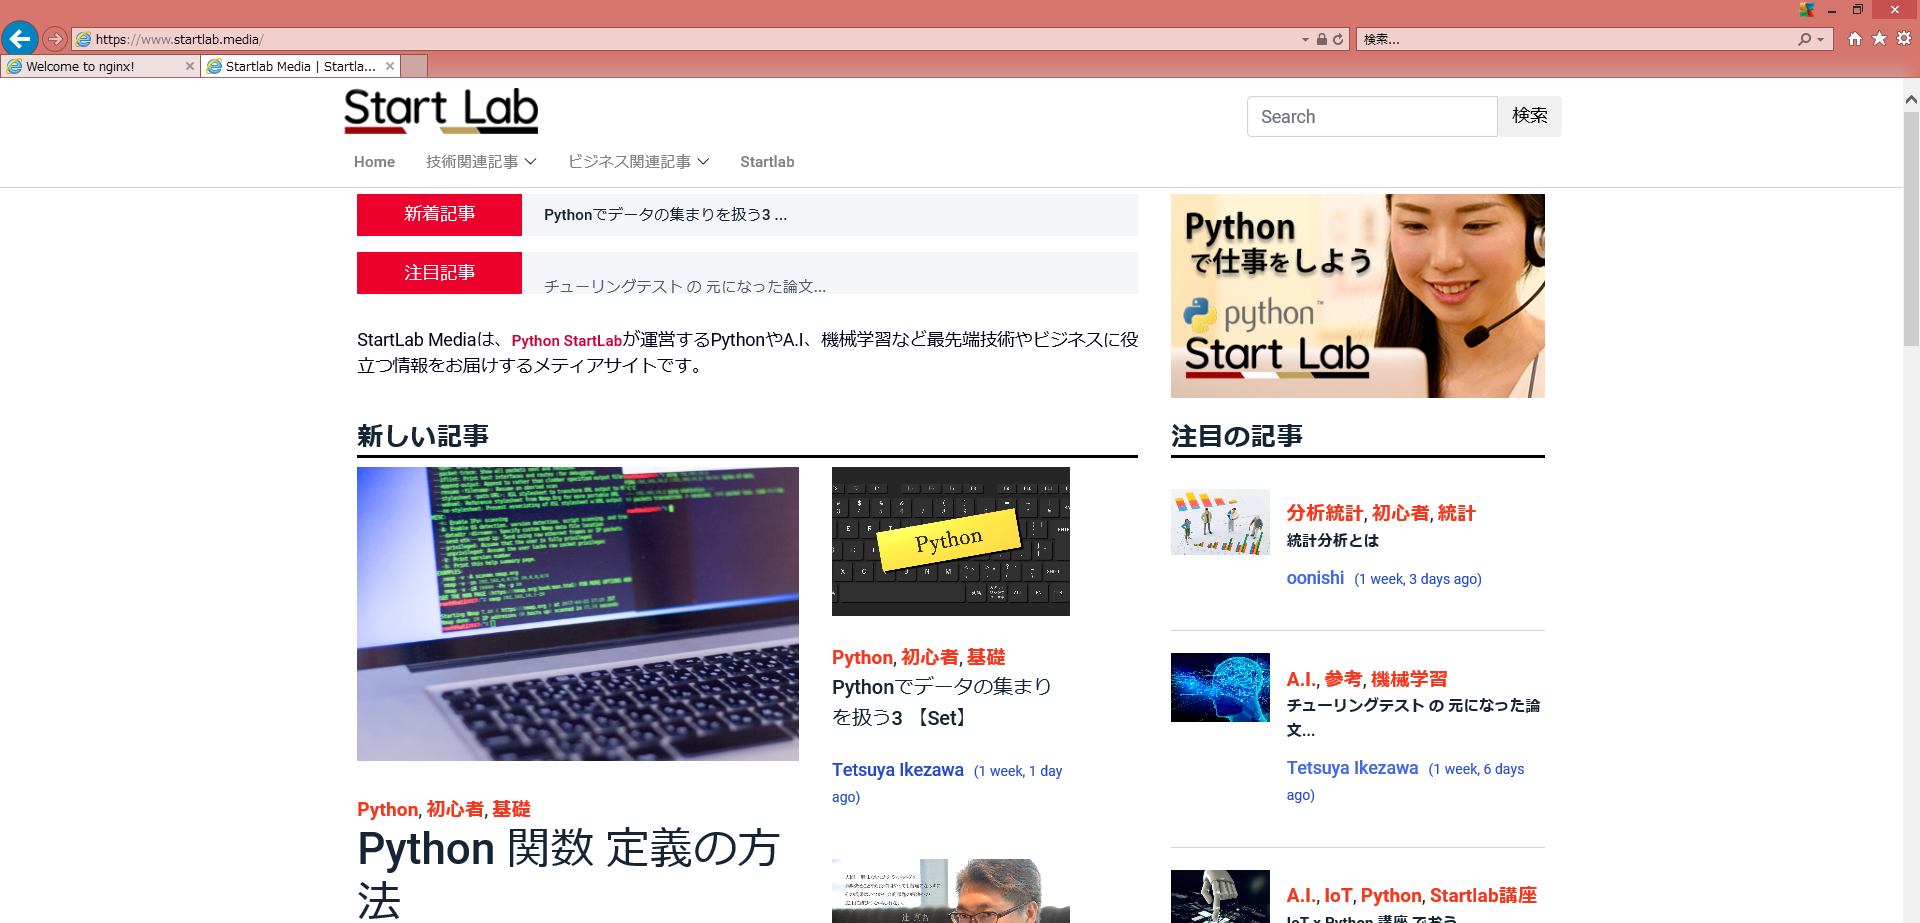This screenshot has height=923, width=1920.
Task: Open the Tools gear icon
Action: (1904, 39)
